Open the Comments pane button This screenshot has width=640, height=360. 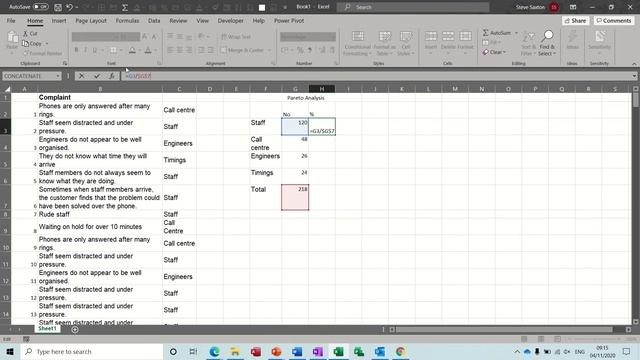(613, 20)
